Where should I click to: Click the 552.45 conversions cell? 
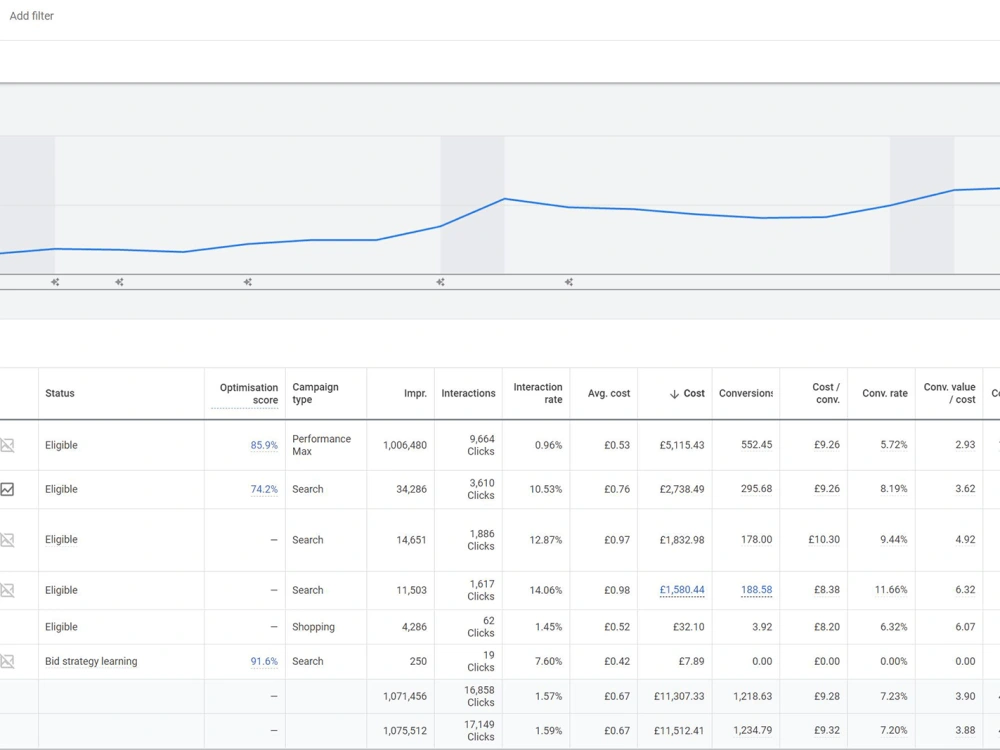(x=756, y=445)
